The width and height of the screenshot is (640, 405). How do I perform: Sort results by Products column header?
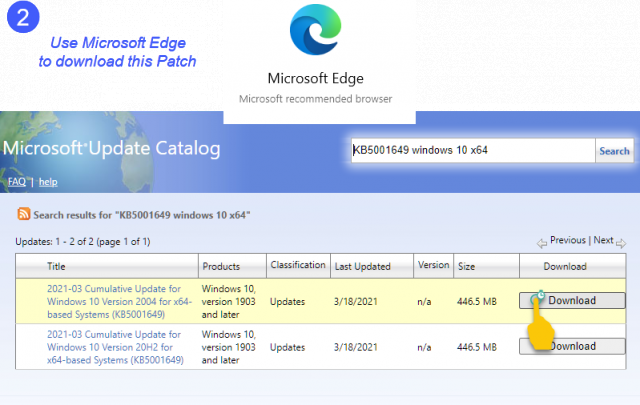point(221,267)
